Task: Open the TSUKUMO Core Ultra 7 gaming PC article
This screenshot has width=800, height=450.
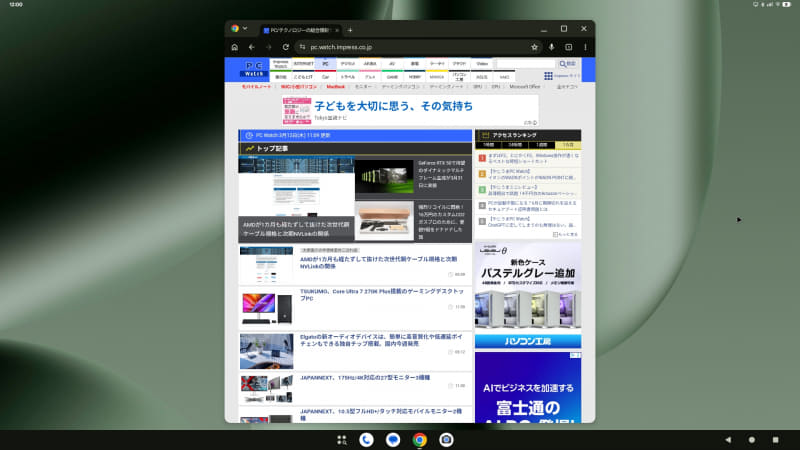Action: pos(382,294)
